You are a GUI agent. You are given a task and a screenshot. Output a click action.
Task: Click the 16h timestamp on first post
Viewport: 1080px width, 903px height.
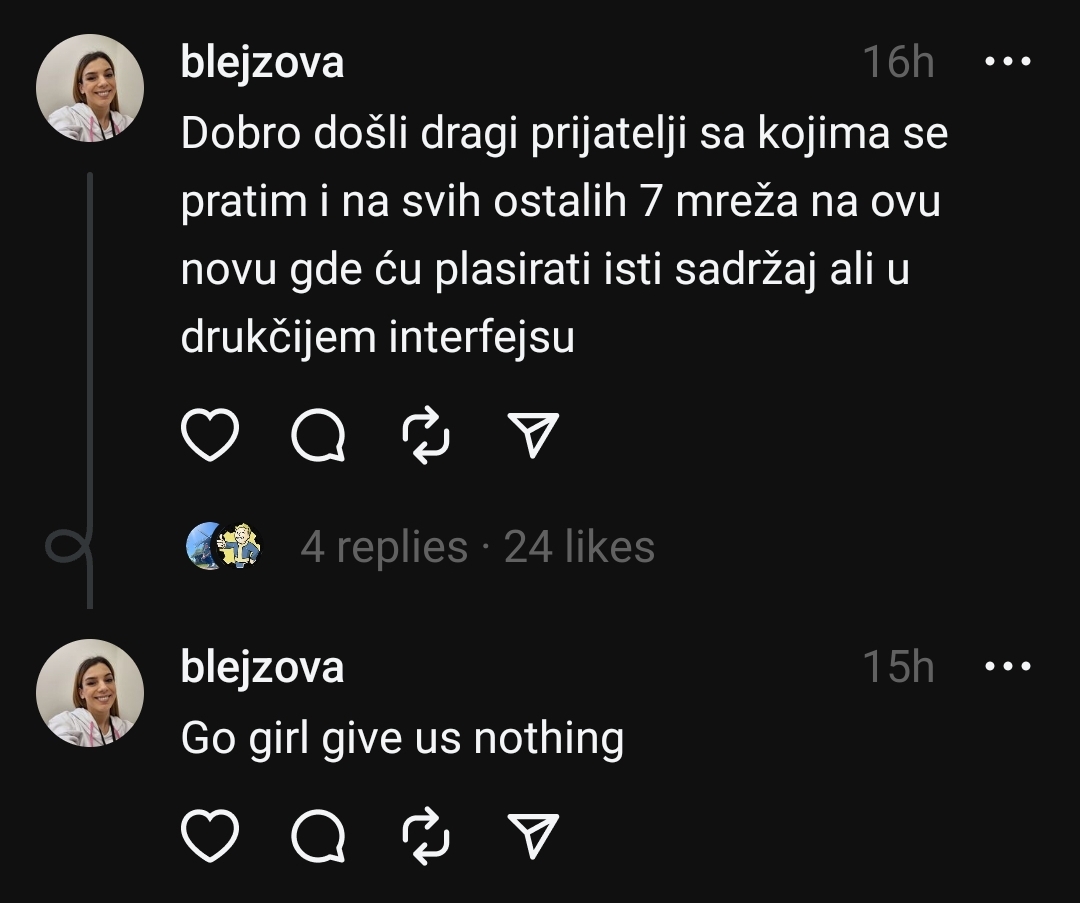(898, 62)
